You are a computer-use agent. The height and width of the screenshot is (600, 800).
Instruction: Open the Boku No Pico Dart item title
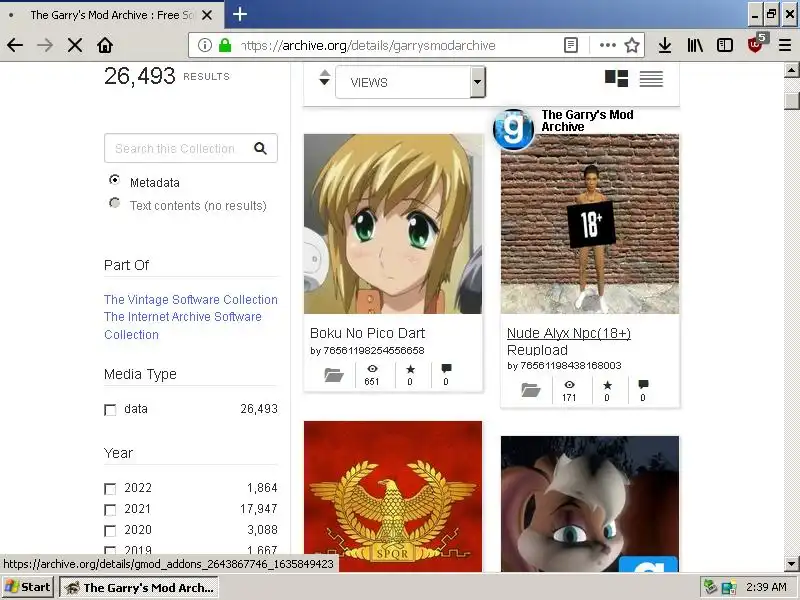click(x=367, y=333)
